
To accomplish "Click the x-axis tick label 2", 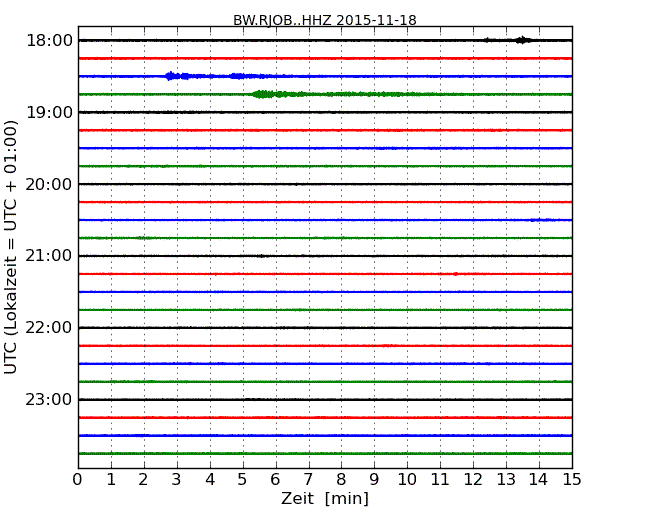I will pos(143,480).
